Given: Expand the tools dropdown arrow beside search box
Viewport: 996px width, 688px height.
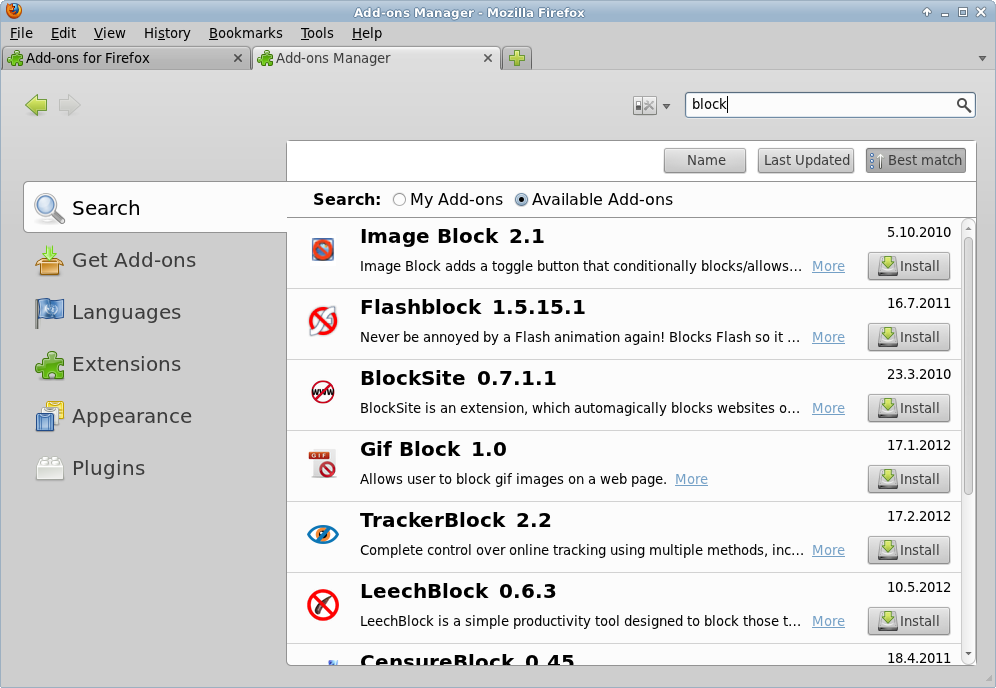Looking at the screenshot, I should tap(666, 106).
